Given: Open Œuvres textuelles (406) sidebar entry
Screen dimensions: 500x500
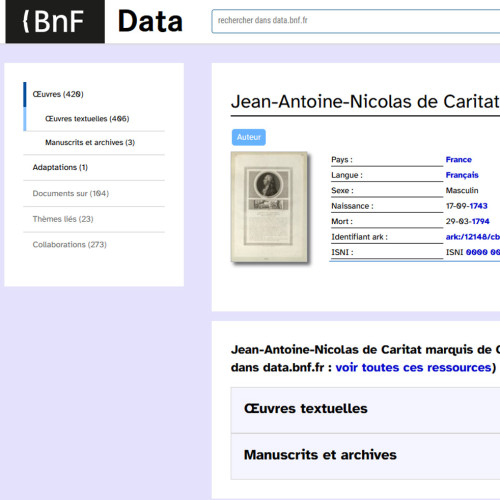Looking at the screenshot, I should click(87, 119).
